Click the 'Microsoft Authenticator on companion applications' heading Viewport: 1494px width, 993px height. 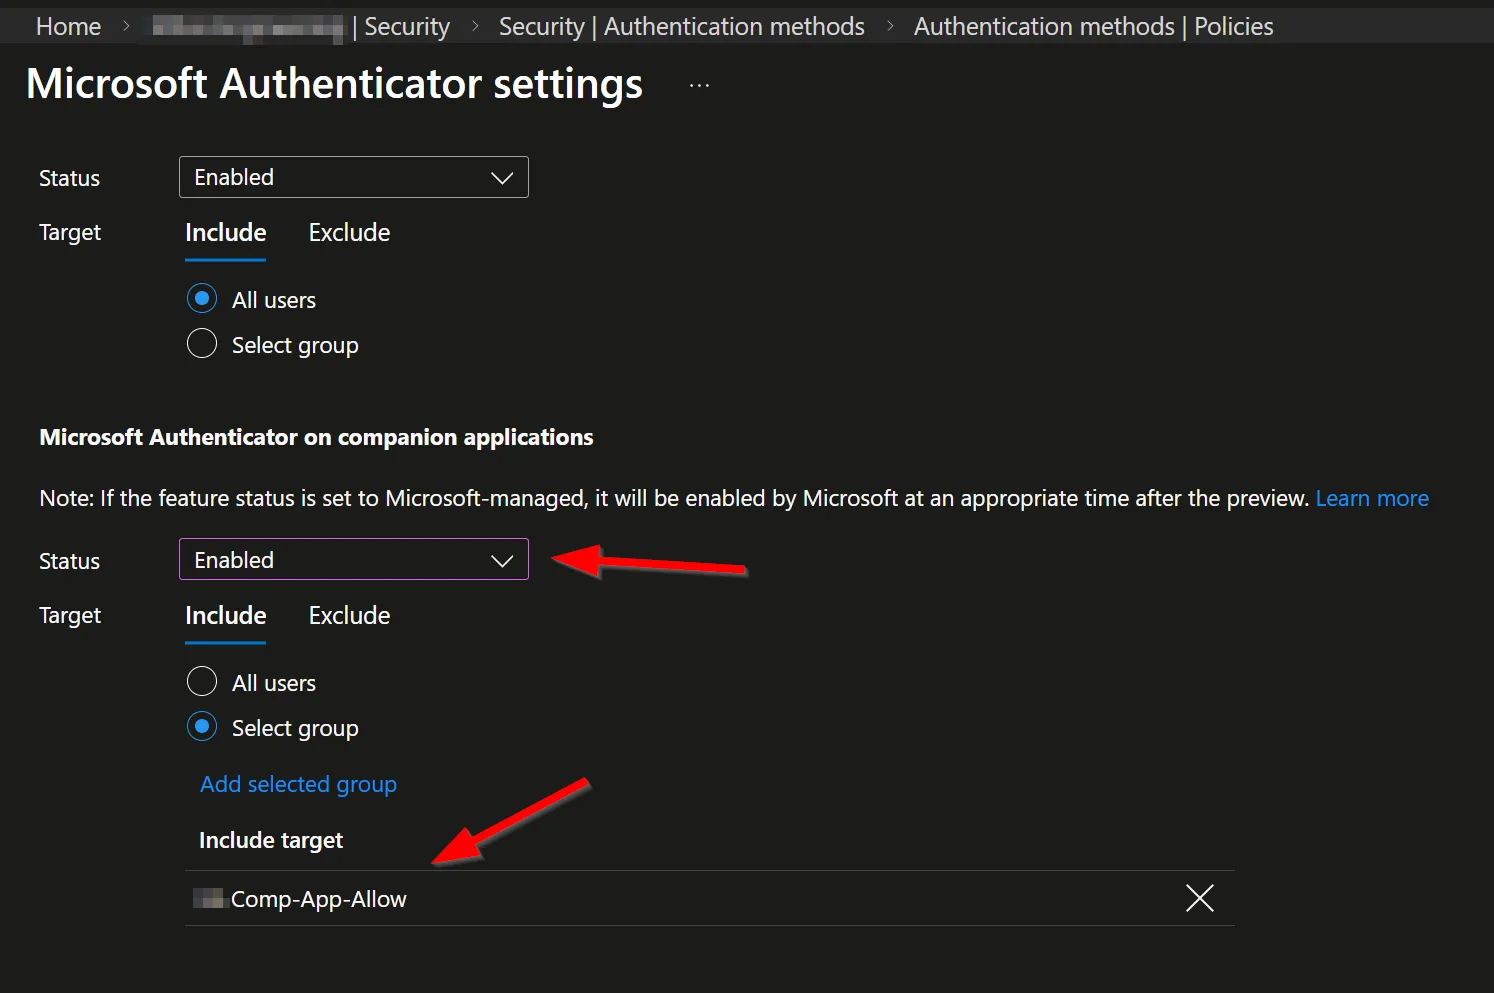[316, 437]
